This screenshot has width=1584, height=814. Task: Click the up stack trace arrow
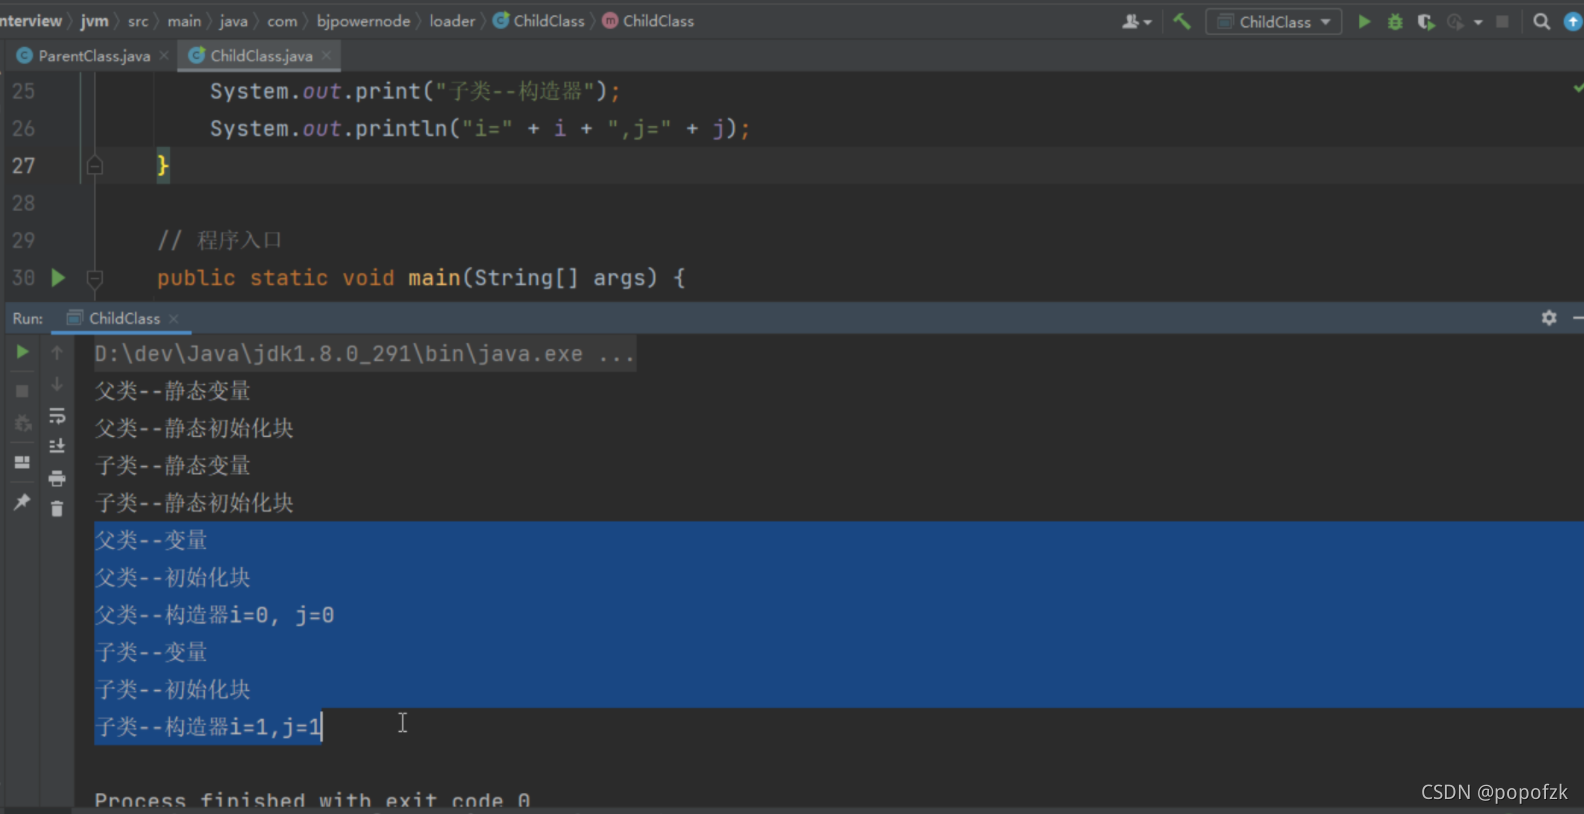point(57,352)
